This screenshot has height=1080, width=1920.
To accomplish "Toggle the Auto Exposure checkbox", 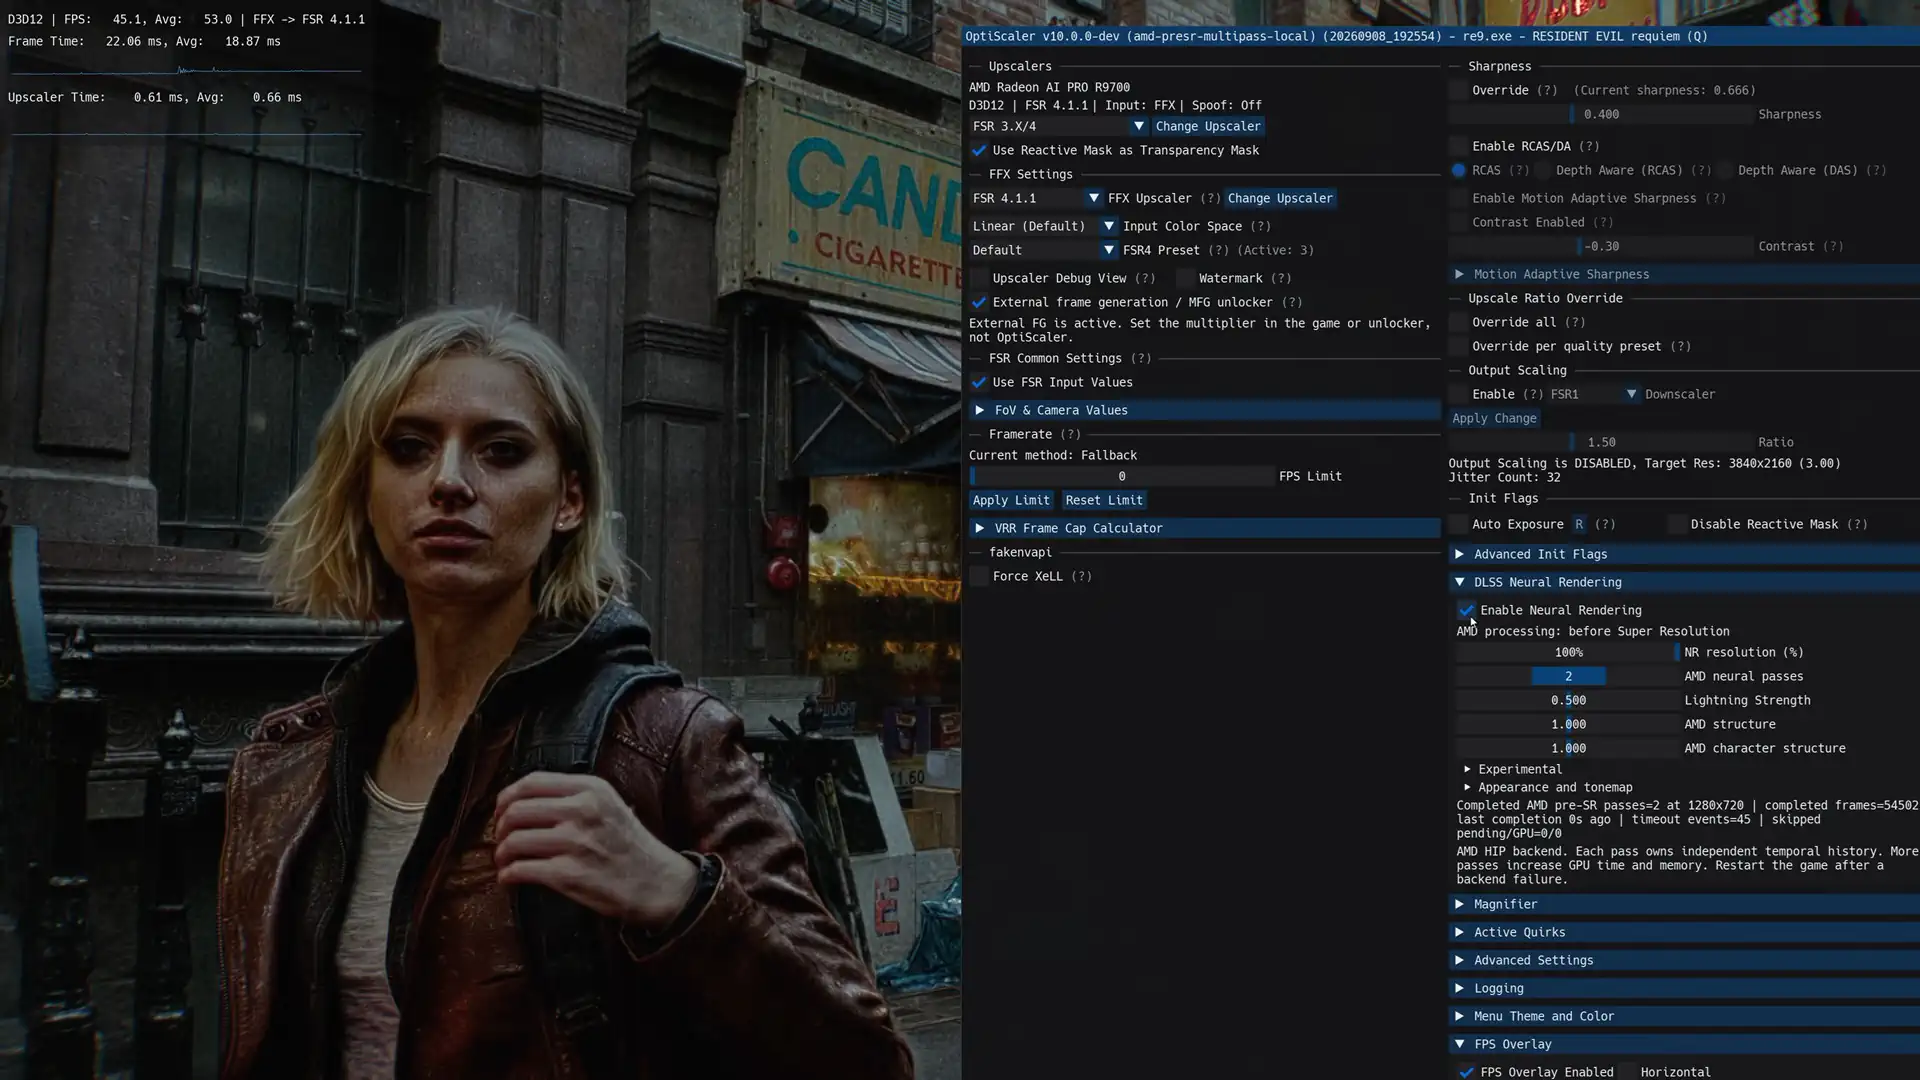I will click(x=1458, y=524).
